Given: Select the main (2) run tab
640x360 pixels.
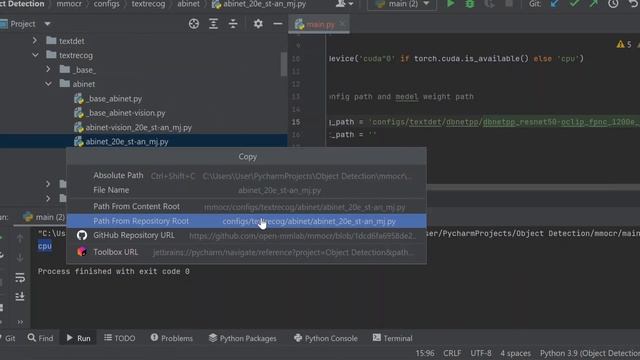Looking at the screenshot, I should (x=44, y=217).
